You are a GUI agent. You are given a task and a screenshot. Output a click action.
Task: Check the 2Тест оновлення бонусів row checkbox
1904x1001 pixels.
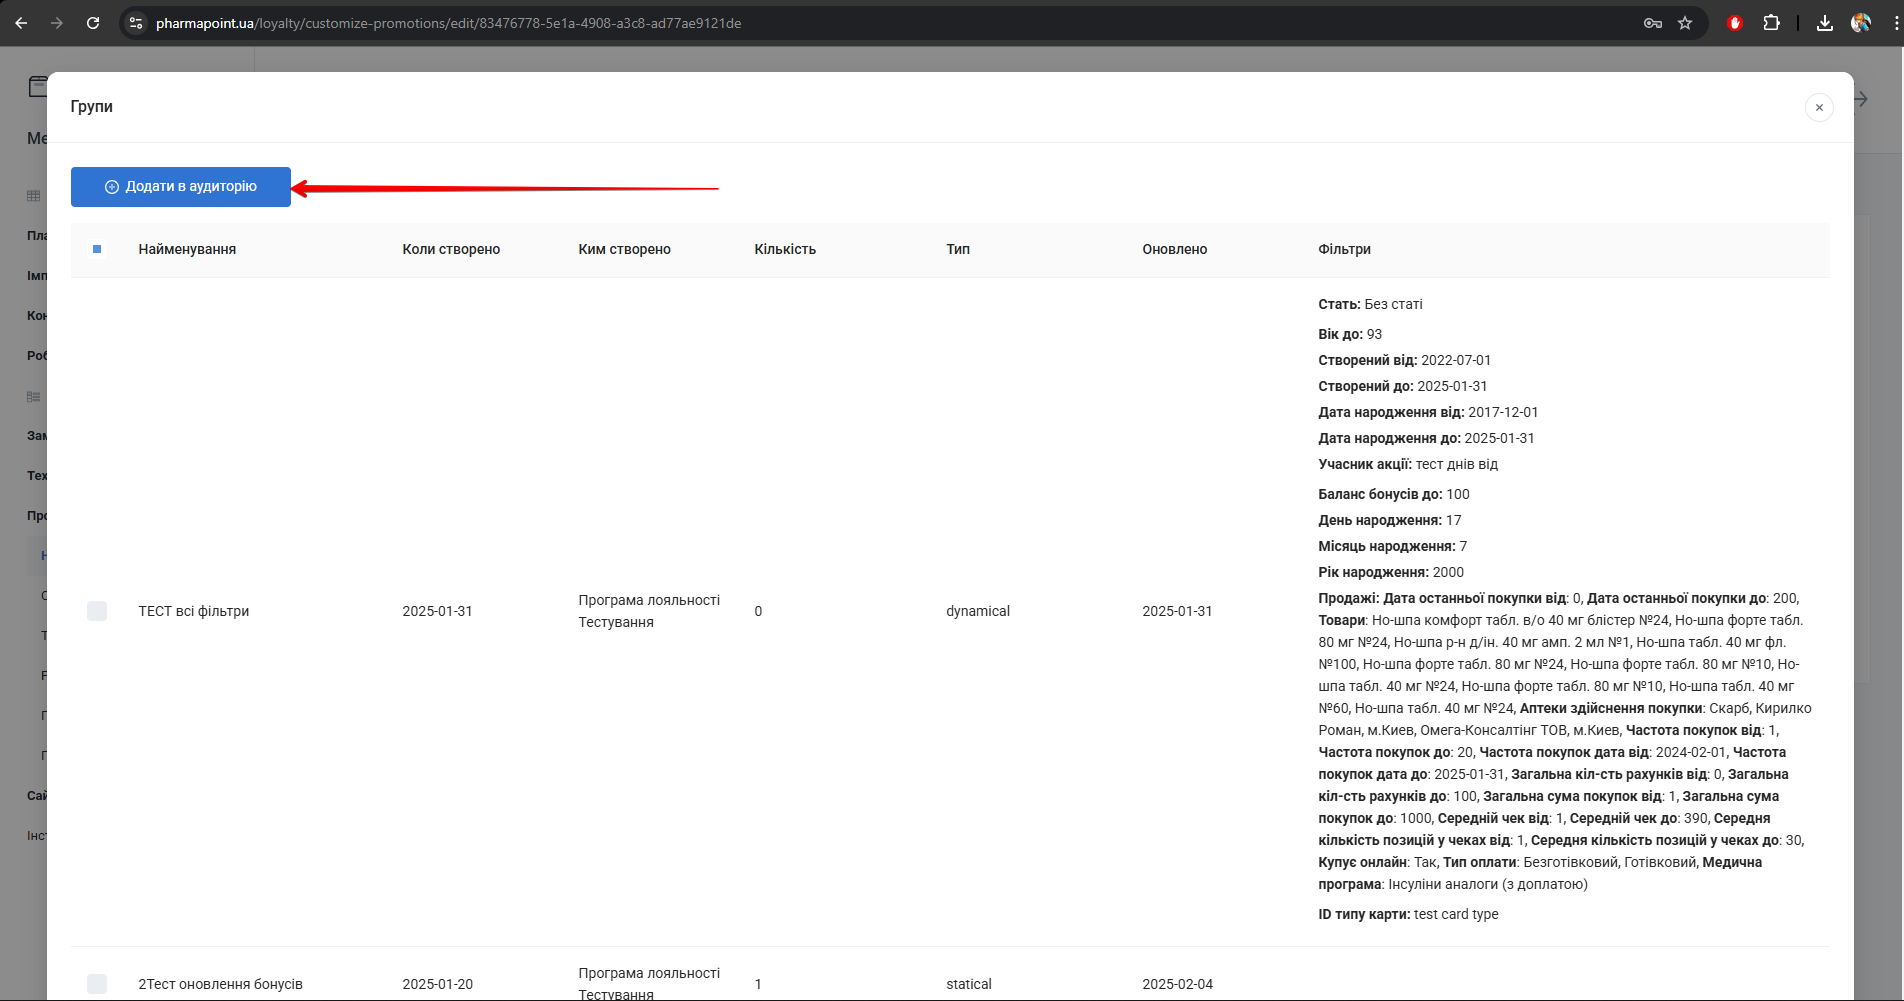97,984
